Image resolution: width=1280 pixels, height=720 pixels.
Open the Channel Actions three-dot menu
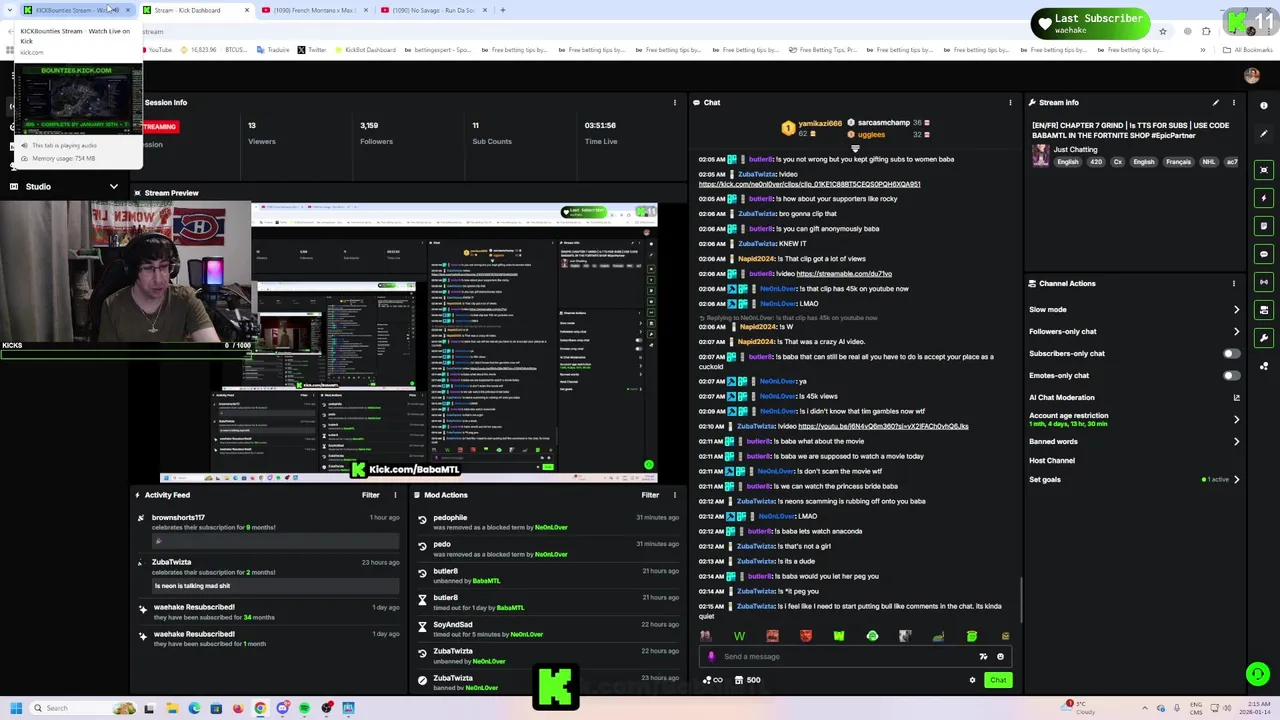click(x=1234, y=283)
